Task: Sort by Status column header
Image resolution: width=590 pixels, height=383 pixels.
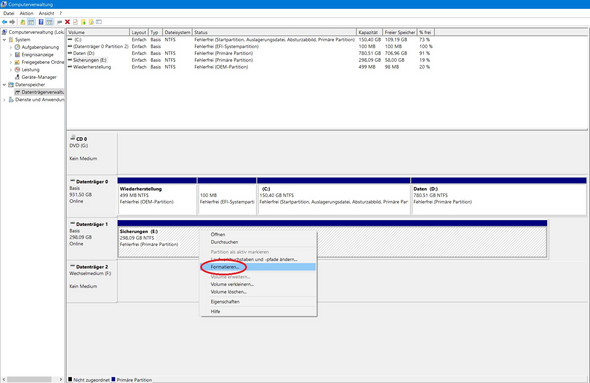Action: pos(274,32)
